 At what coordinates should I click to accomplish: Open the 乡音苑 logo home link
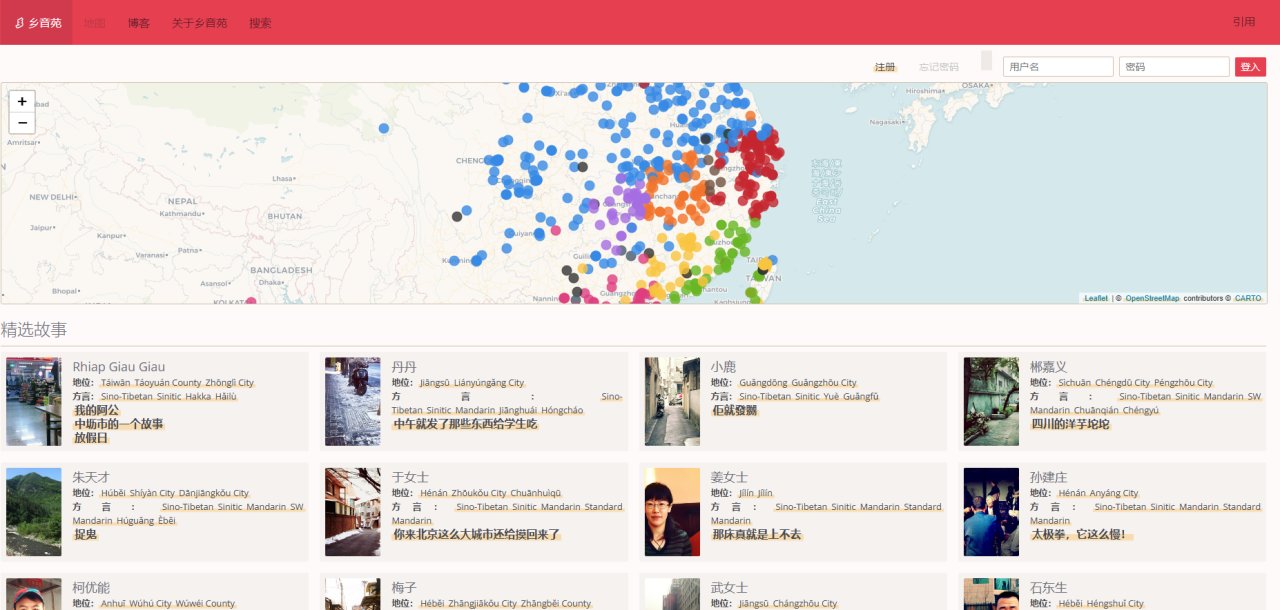pyautogui.click(x=37, y=22)
